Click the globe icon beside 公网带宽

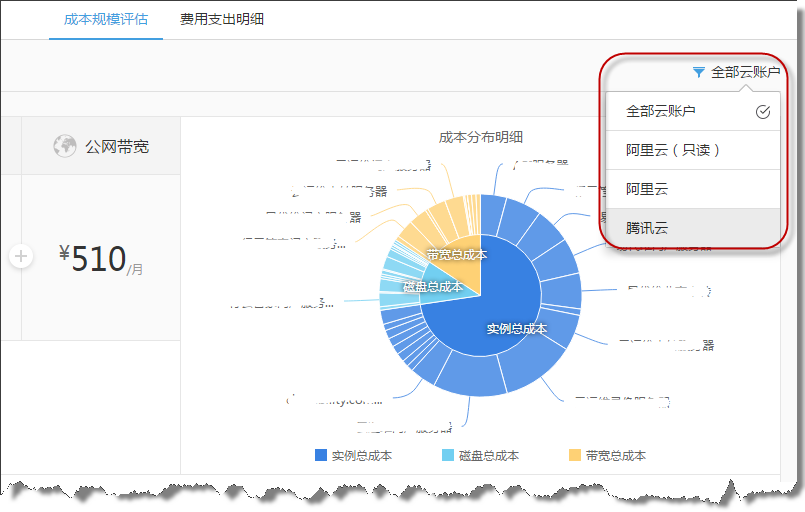coord(65,146)
